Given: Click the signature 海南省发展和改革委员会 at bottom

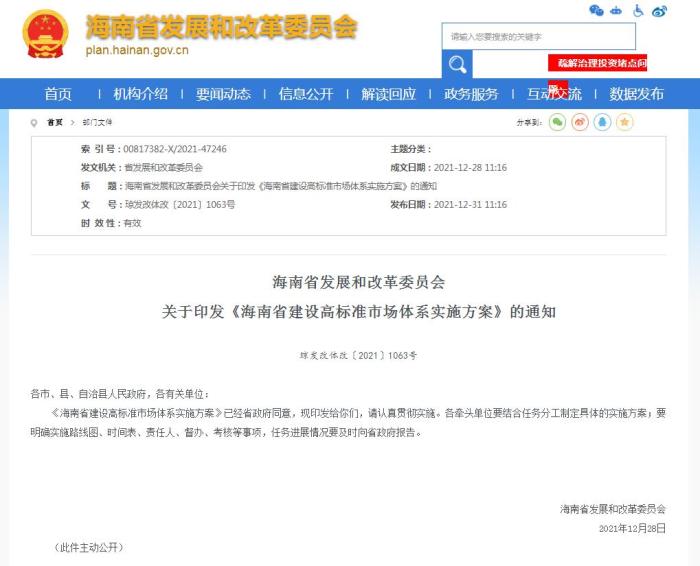Looking at the screenshot, I should 613,509.
